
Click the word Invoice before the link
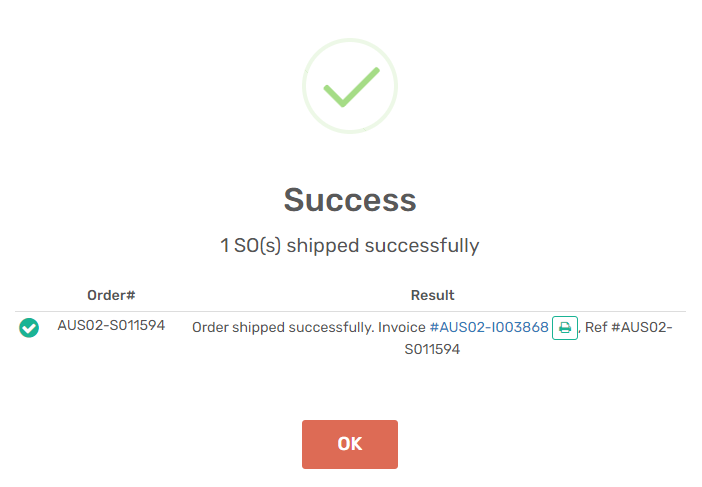pos(402,327)
